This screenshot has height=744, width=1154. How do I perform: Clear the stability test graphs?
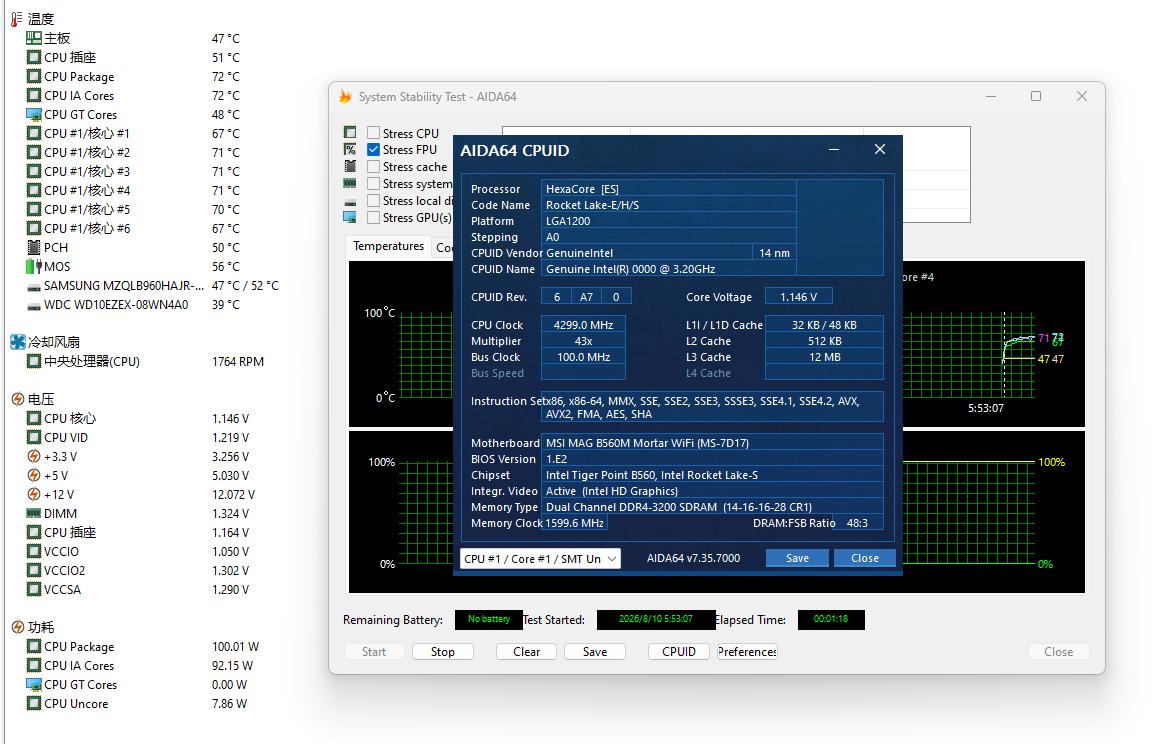[526, 651]
